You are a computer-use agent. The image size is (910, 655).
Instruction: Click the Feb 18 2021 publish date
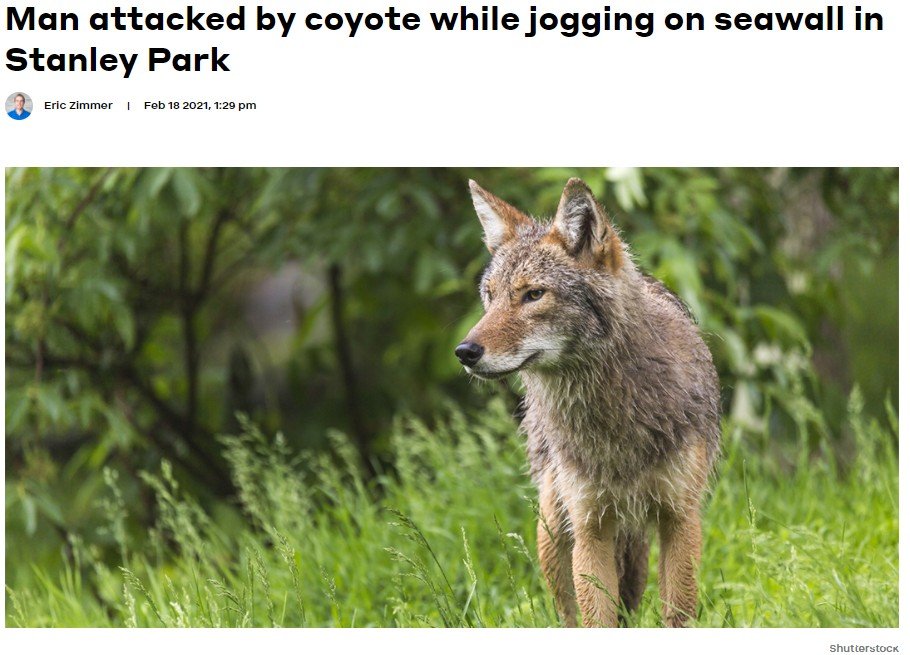coord(176,106)
